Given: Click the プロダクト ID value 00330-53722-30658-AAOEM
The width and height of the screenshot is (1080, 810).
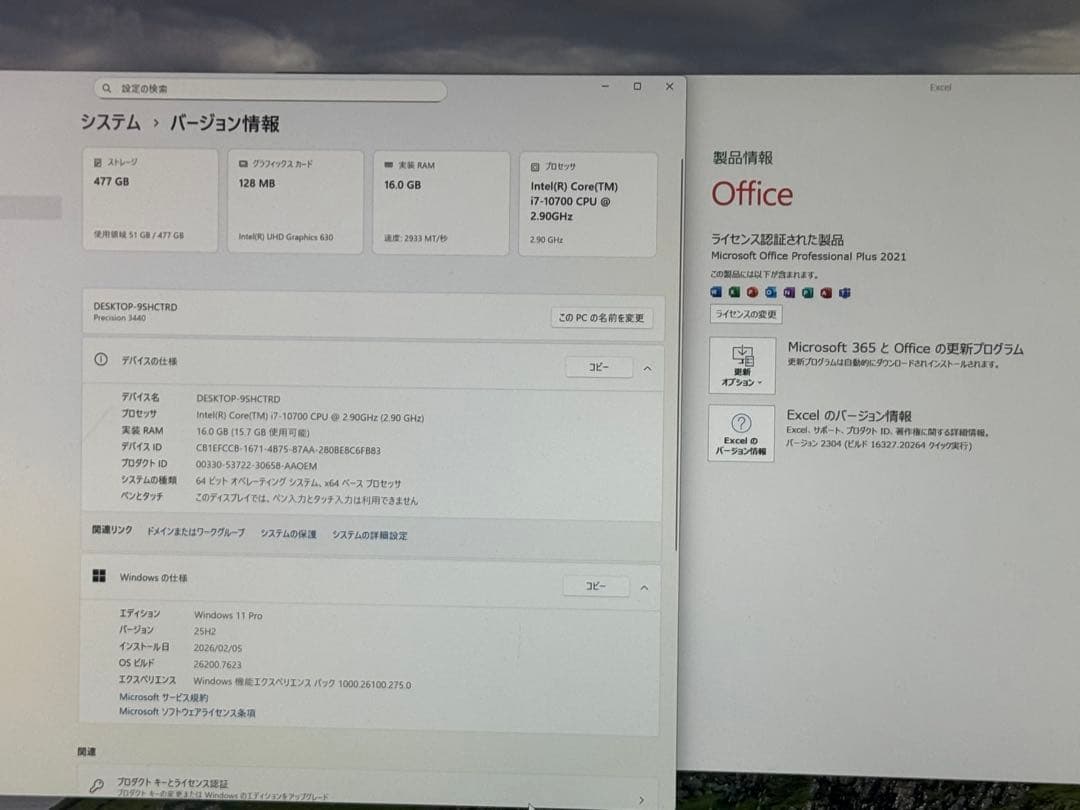Looking at the screenshot, I should [x=256, y=466].
